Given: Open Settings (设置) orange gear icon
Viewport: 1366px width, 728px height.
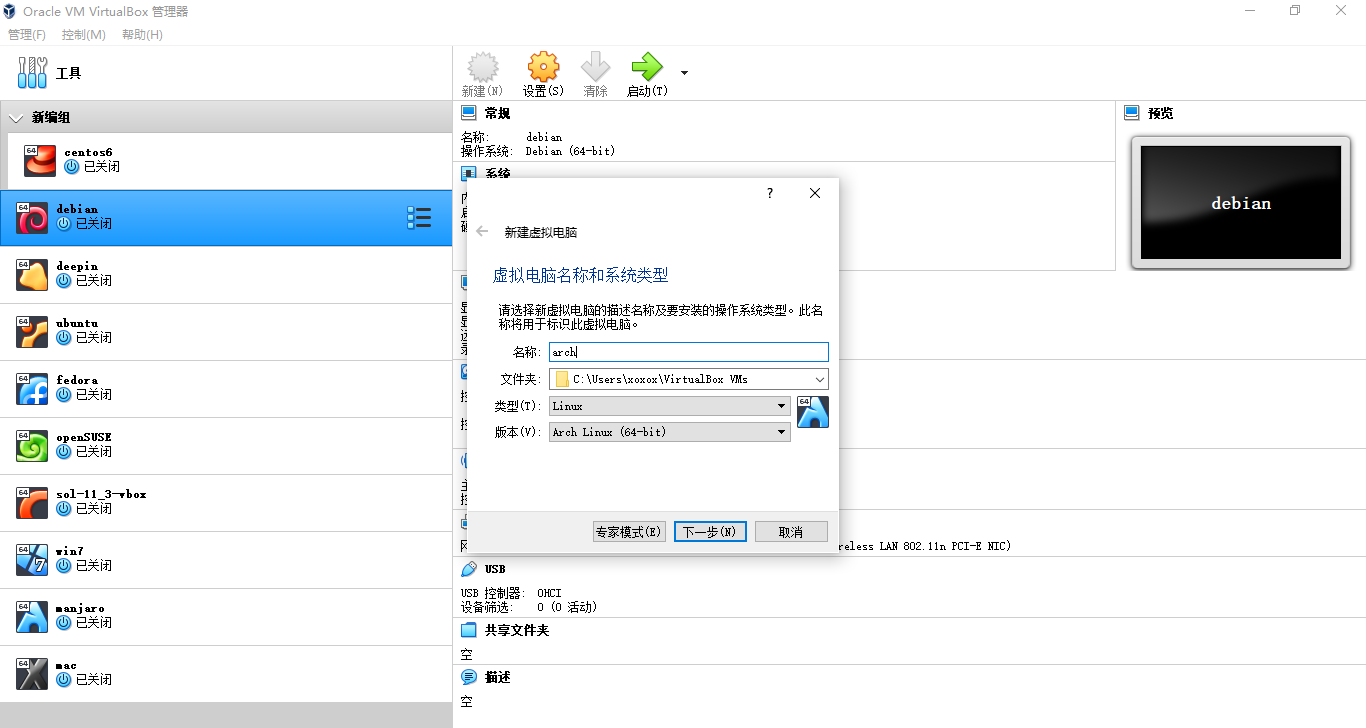Looking at the screenshot, I should pyautogui.click(x=543, y=67).
